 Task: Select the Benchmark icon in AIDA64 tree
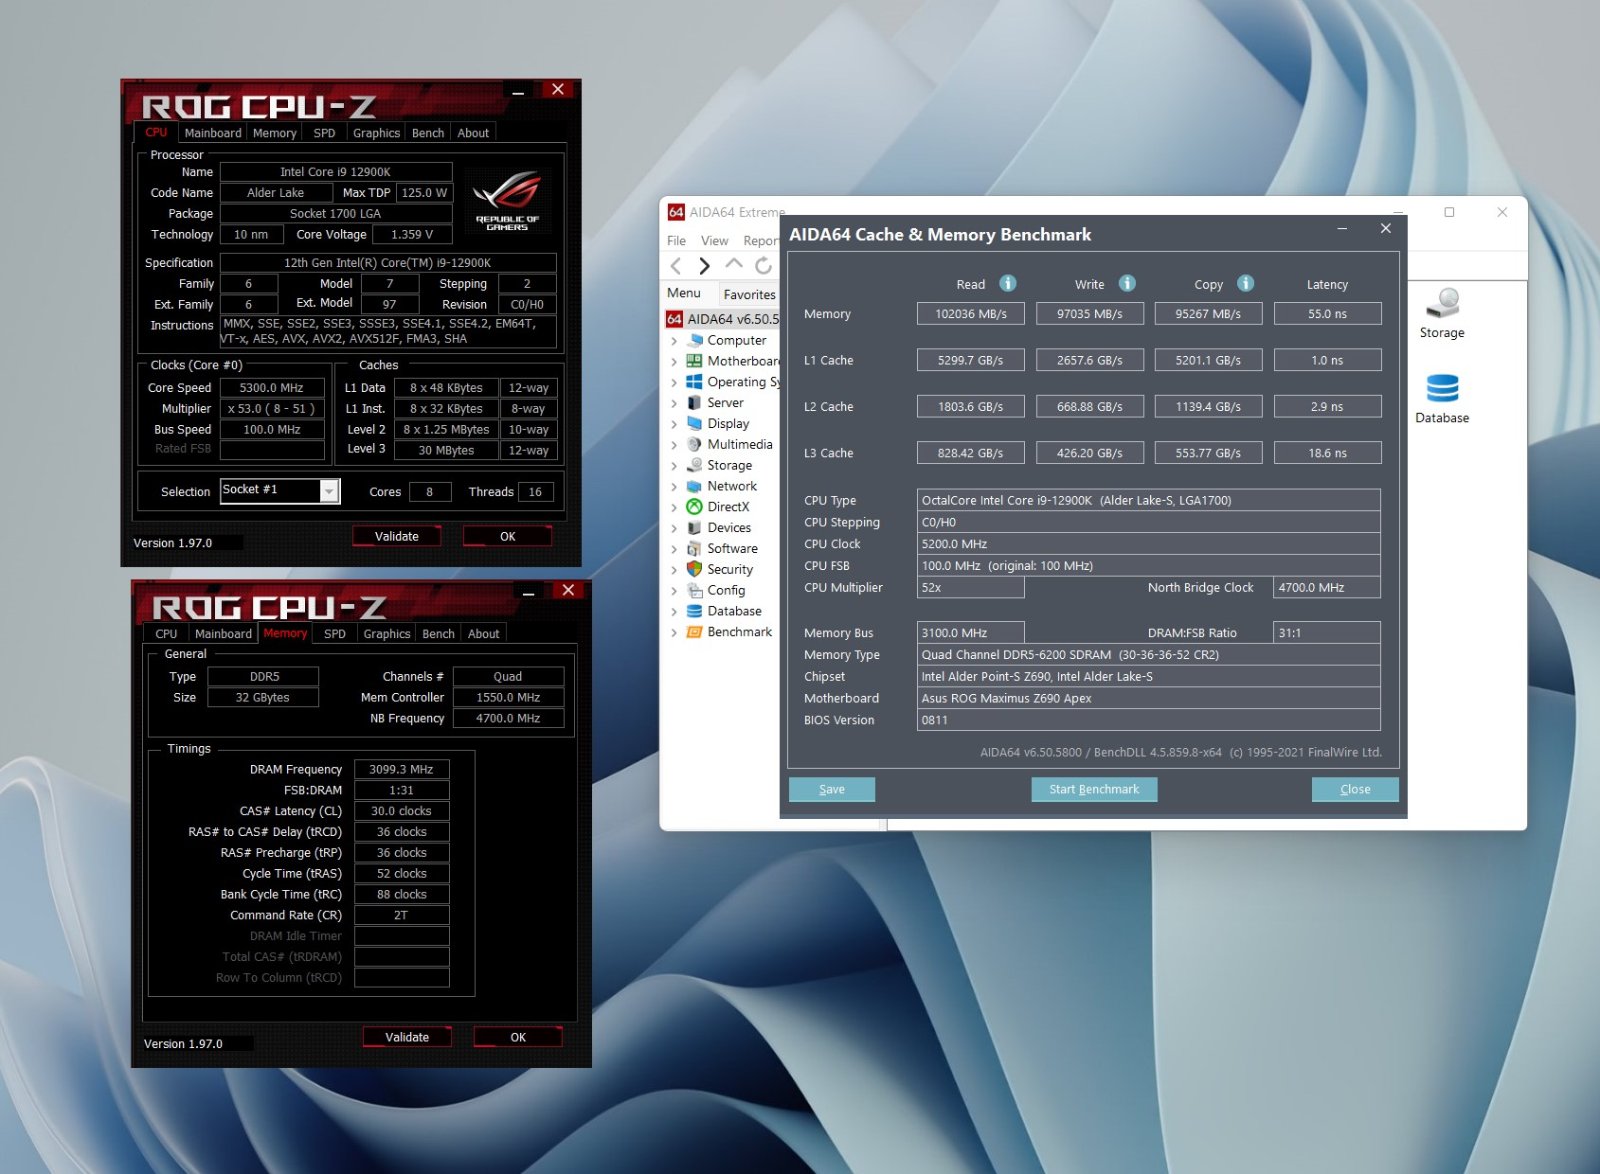[x=694, y=632]
